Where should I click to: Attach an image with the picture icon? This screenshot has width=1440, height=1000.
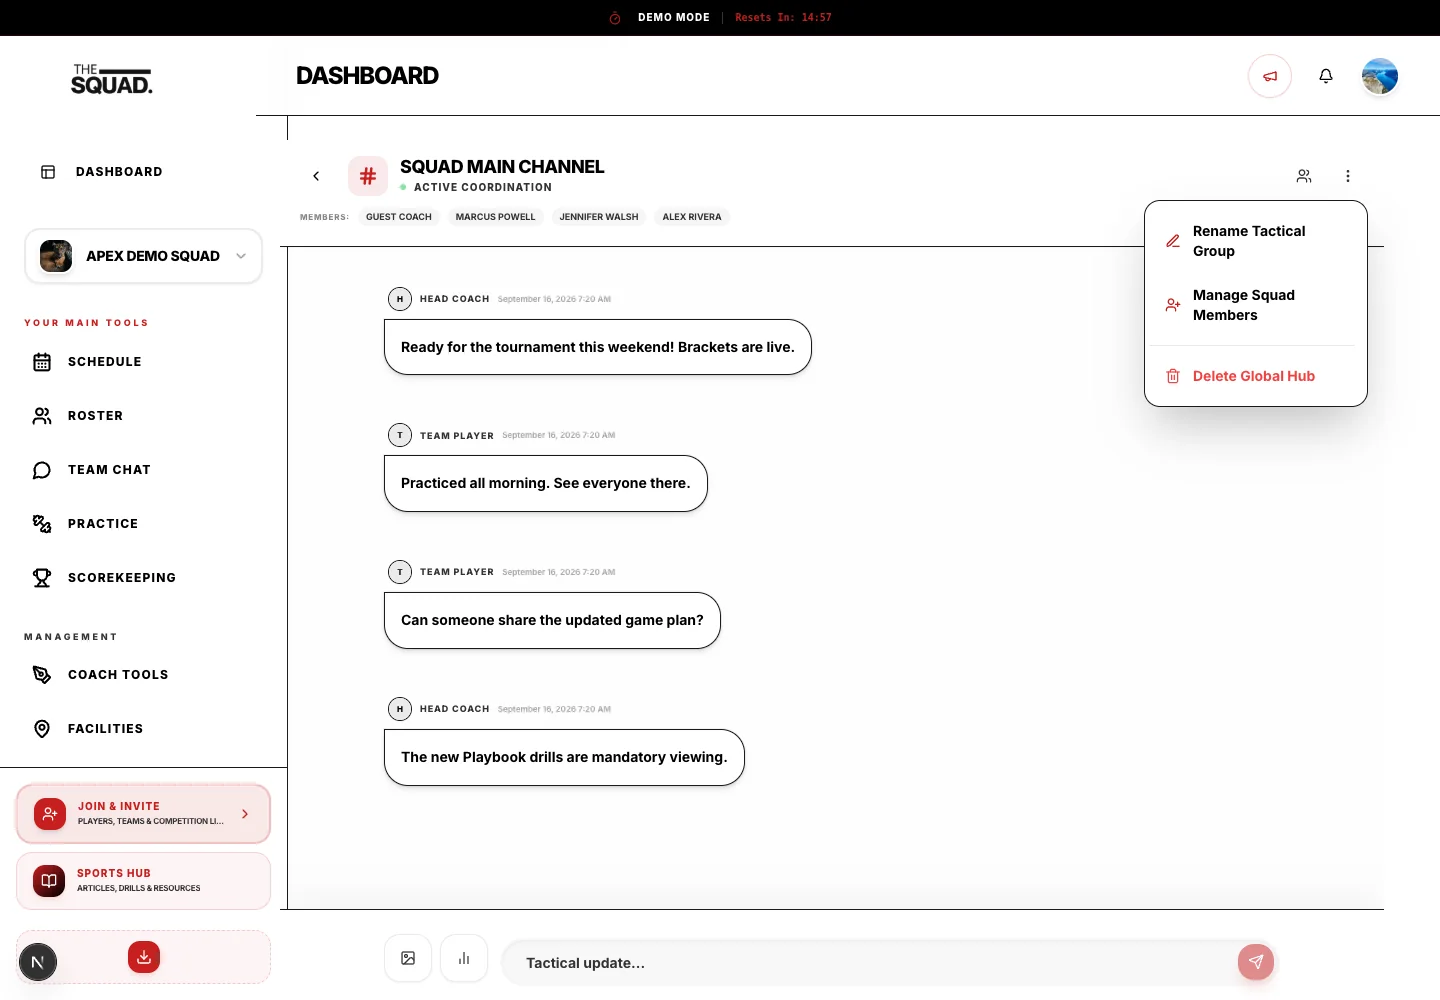408,958
